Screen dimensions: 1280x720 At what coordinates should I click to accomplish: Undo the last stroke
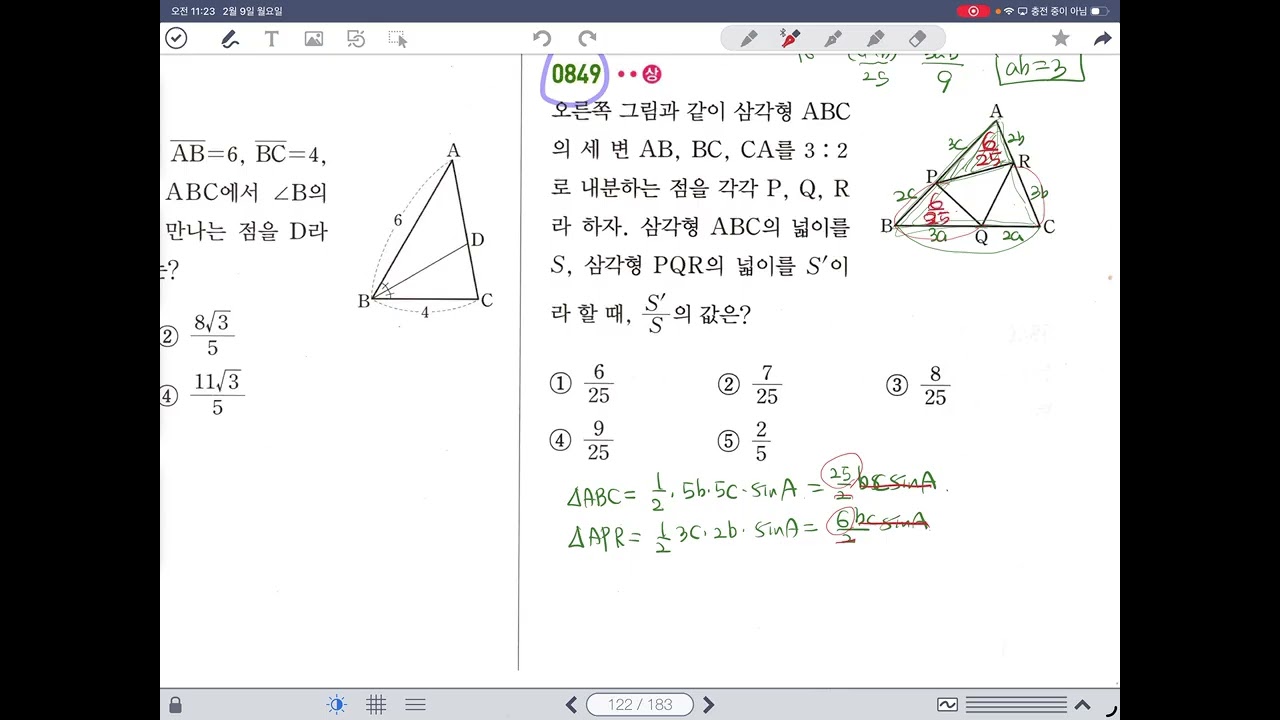(542, 39)
